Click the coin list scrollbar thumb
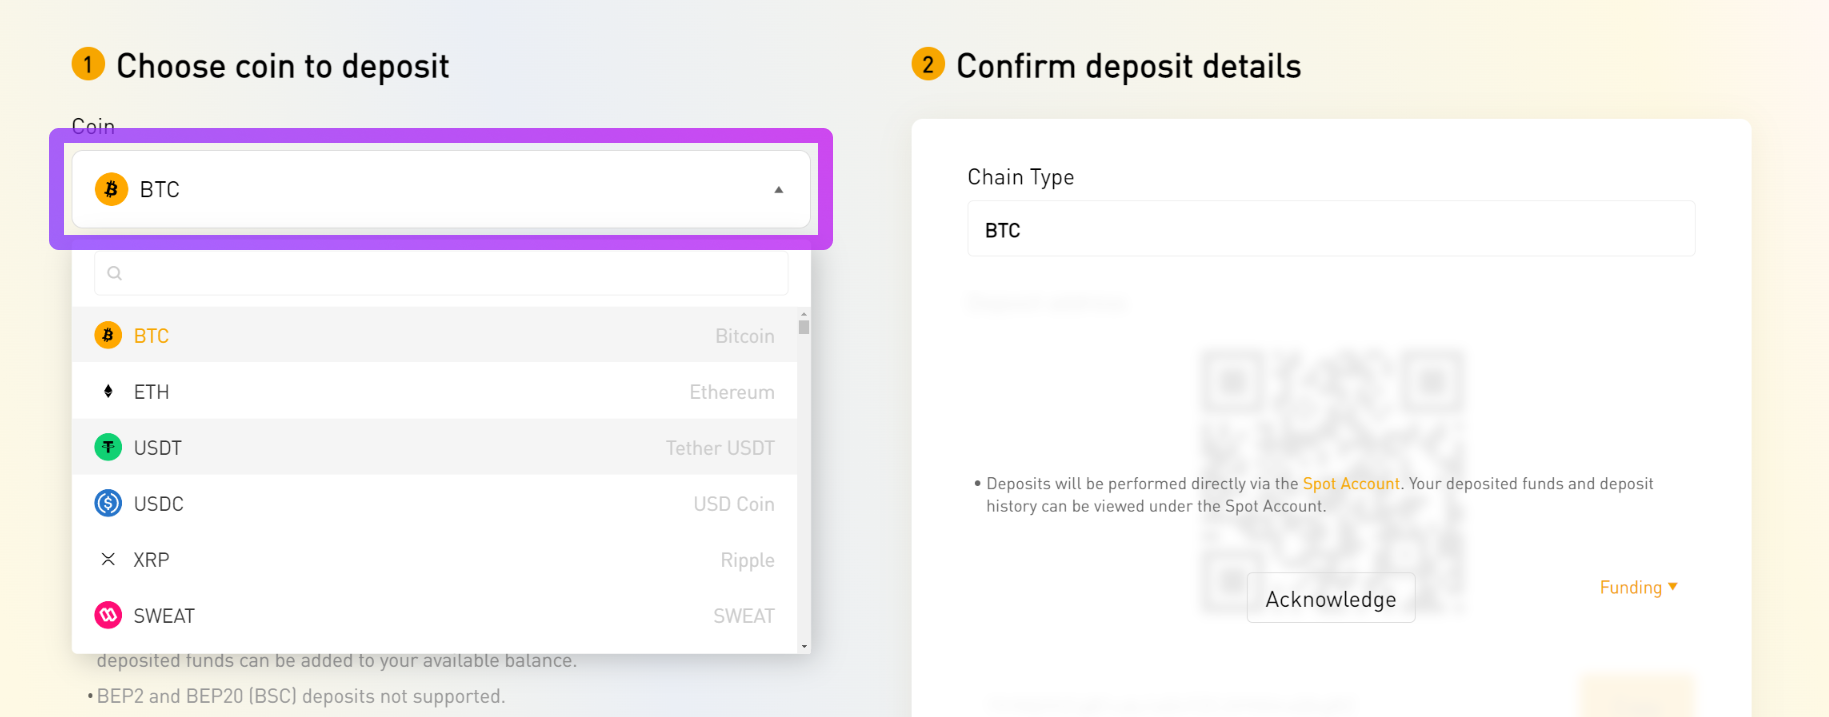Image resolution: width=1829 pixels, height=717 pixels. click(x=804, y=327)
